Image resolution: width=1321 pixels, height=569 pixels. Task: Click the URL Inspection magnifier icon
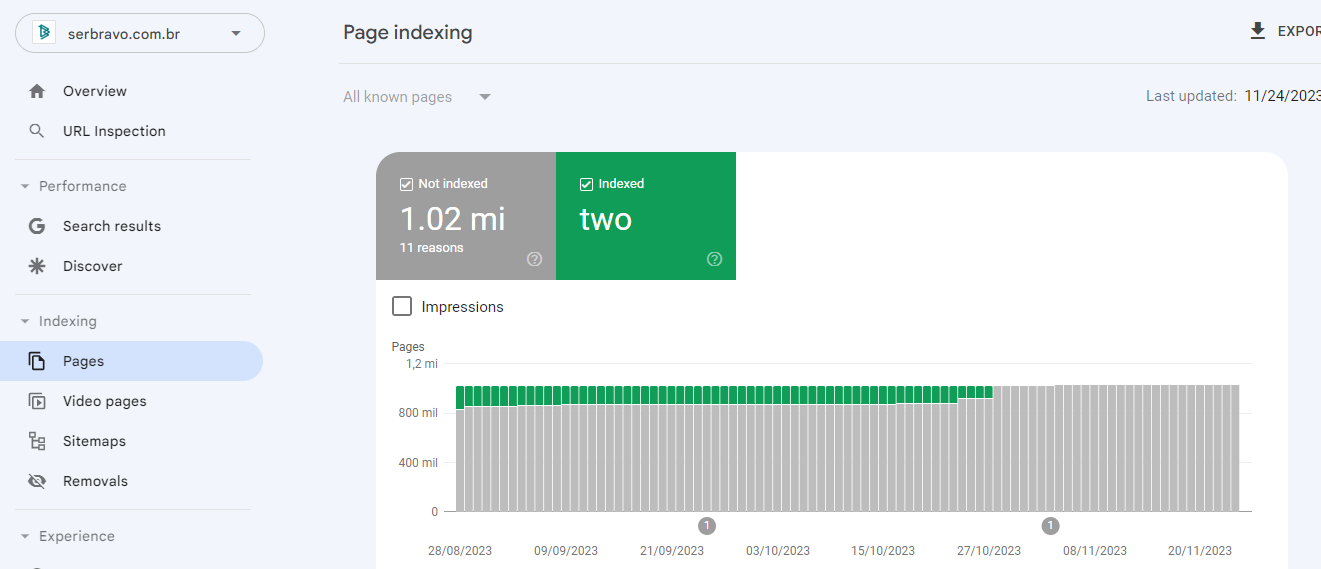pos(37,131)
